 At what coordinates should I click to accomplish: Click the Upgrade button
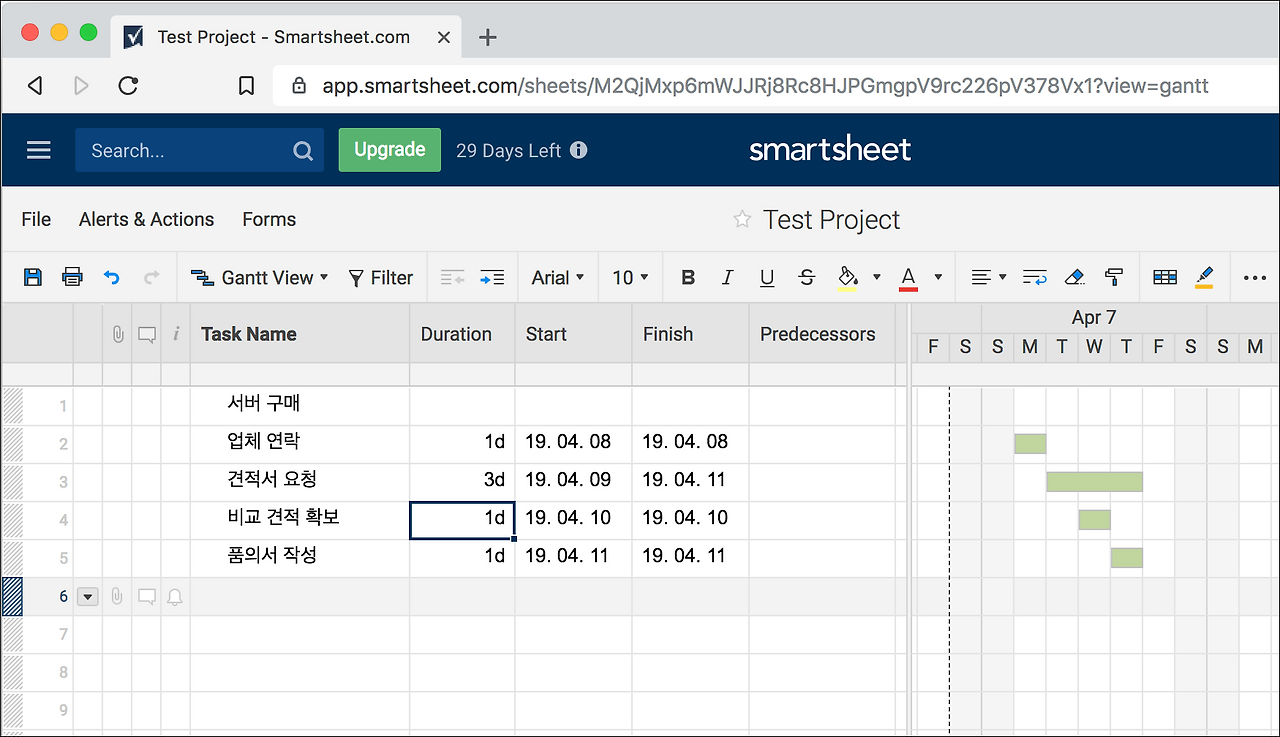pos(389,149)
